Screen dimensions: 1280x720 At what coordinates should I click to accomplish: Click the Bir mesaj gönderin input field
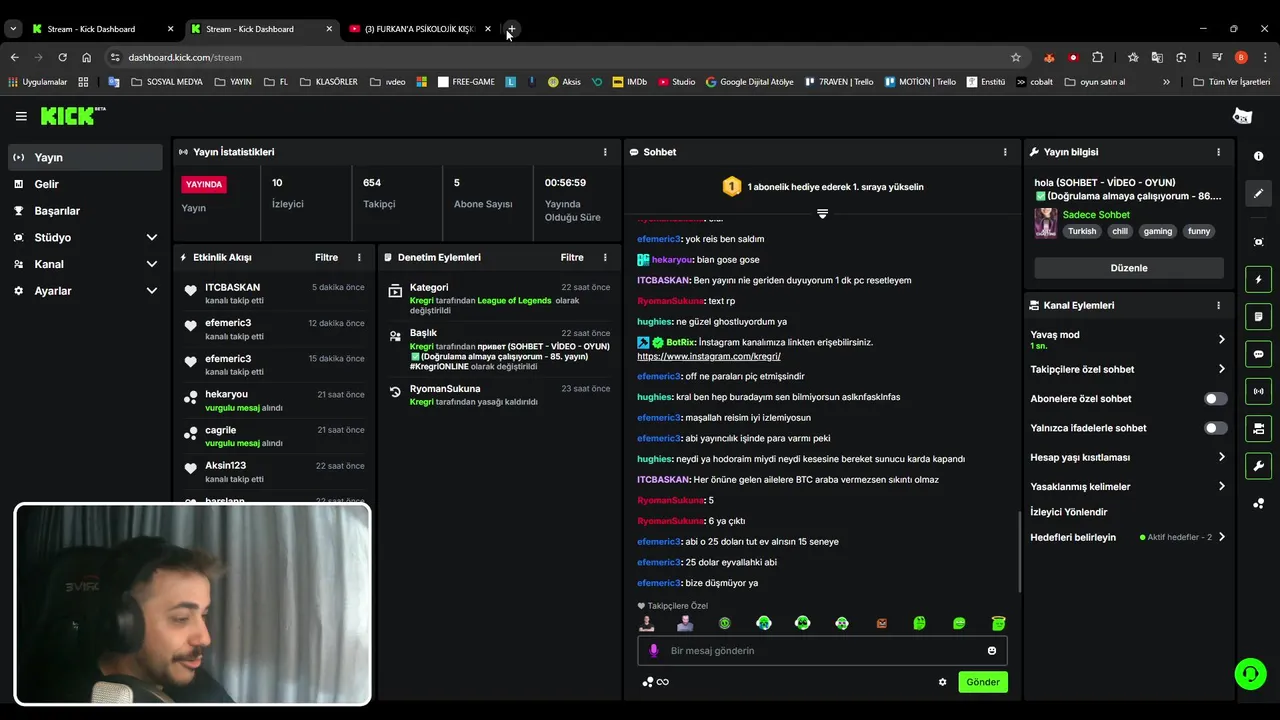[x=822, y=650]
